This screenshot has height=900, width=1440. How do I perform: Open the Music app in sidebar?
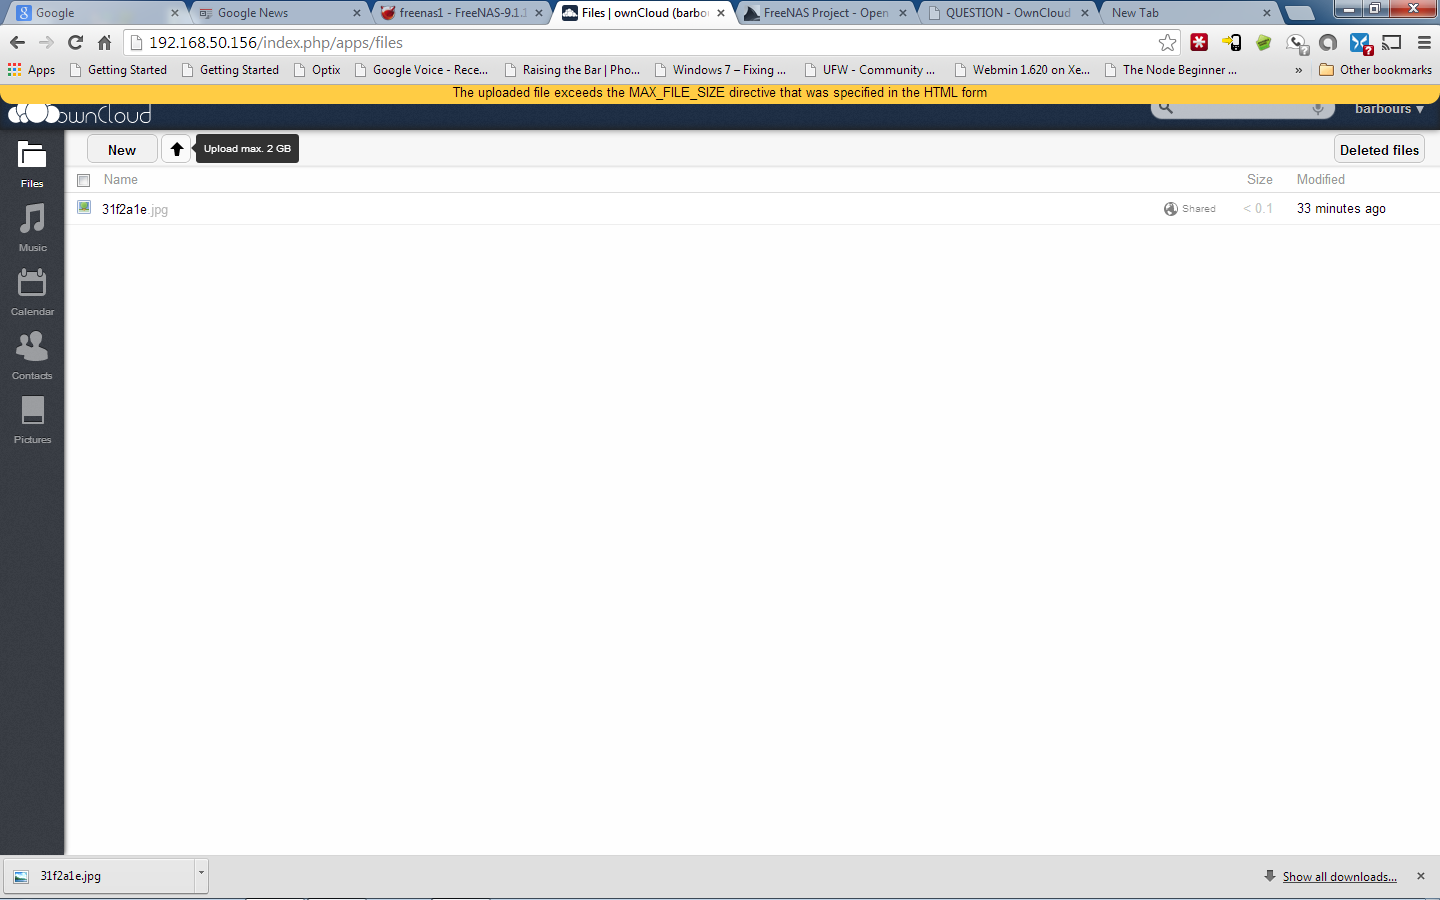point(32,228)
